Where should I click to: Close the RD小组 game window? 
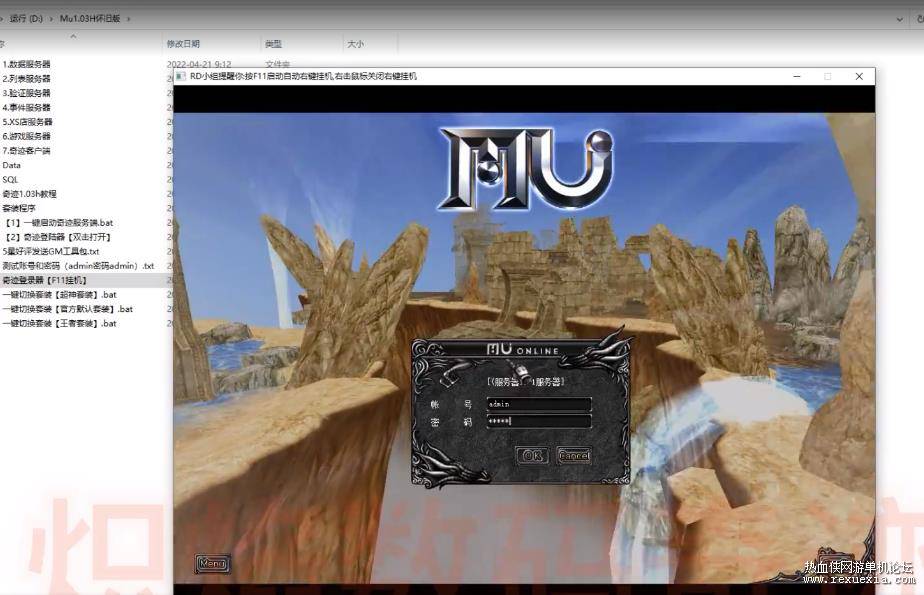click(x=859, y=76)
